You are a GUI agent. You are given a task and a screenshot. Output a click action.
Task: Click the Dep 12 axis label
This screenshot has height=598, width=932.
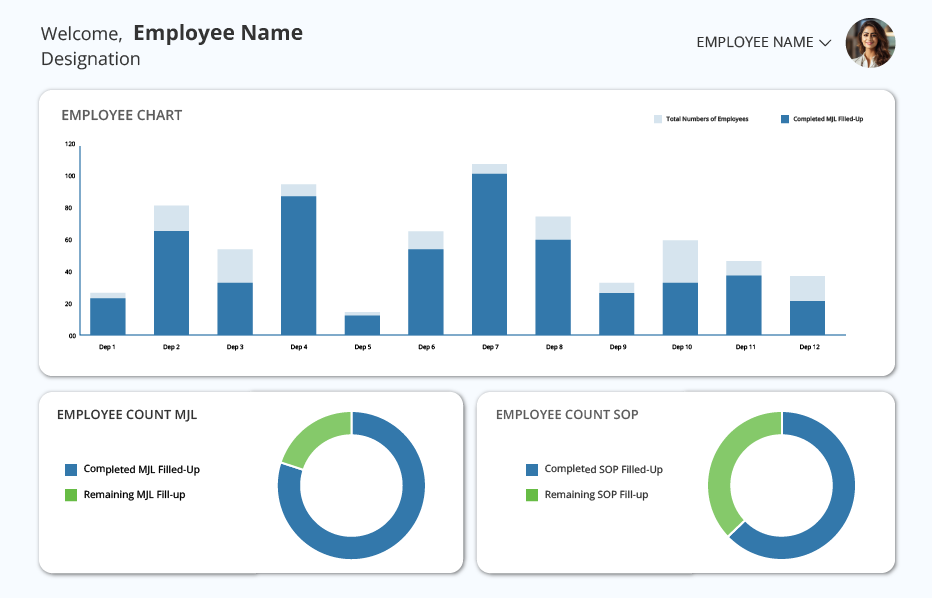point(809,347)
